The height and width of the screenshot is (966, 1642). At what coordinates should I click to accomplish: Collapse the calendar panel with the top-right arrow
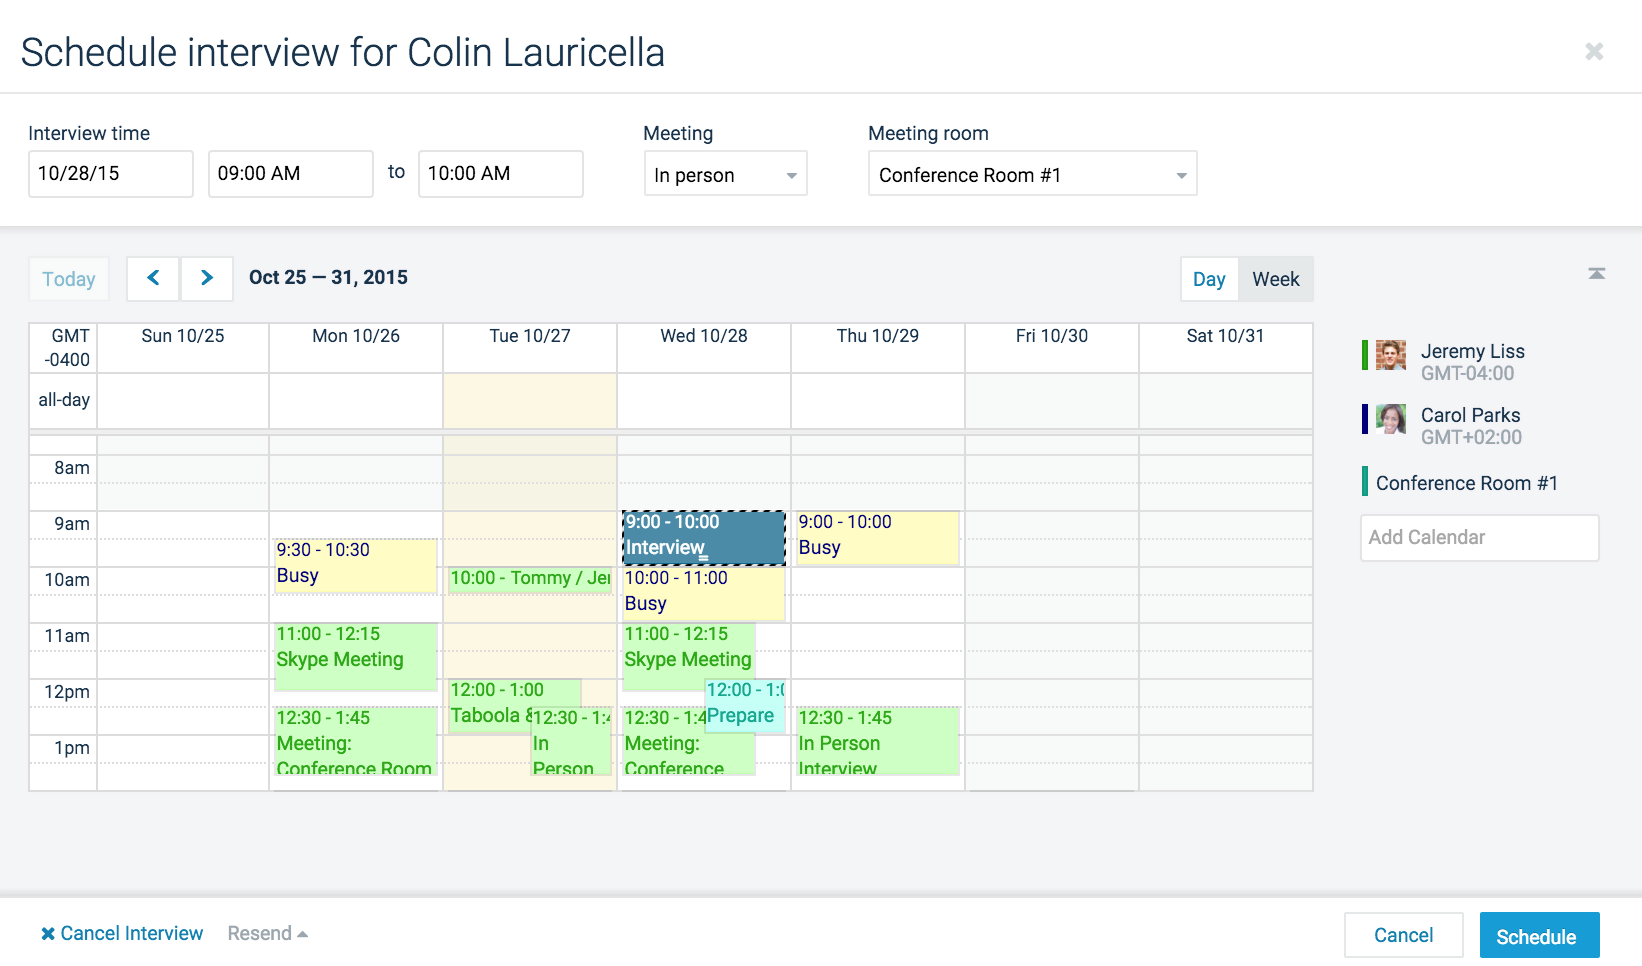(1597, 272)
